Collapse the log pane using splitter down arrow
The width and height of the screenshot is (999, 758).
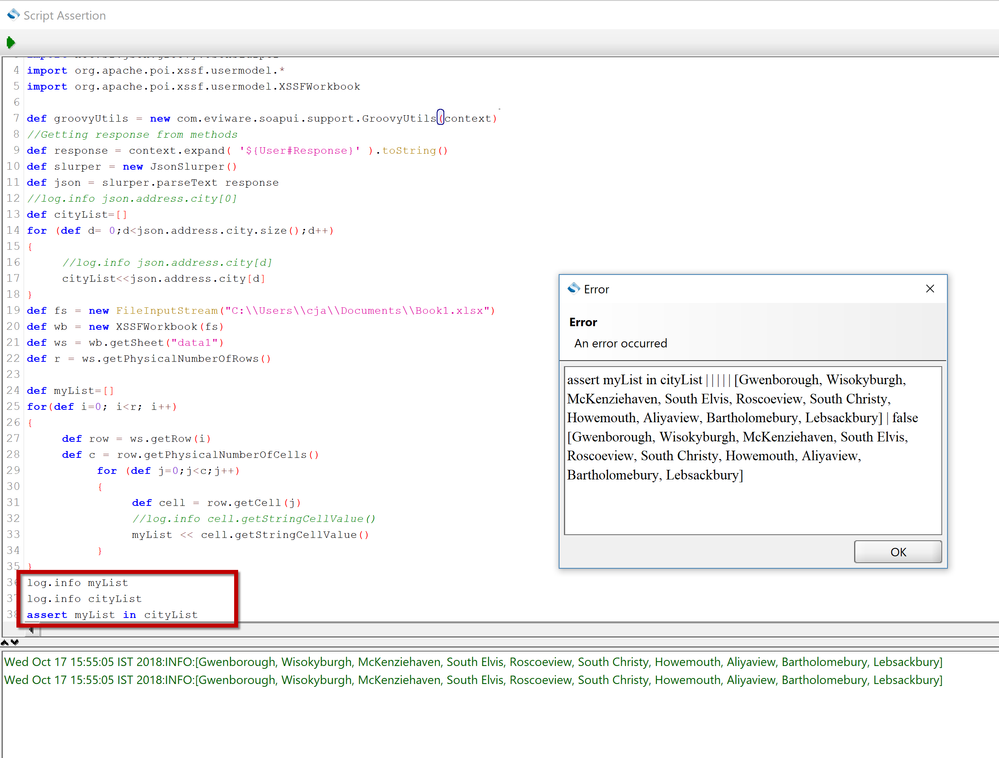14,642
